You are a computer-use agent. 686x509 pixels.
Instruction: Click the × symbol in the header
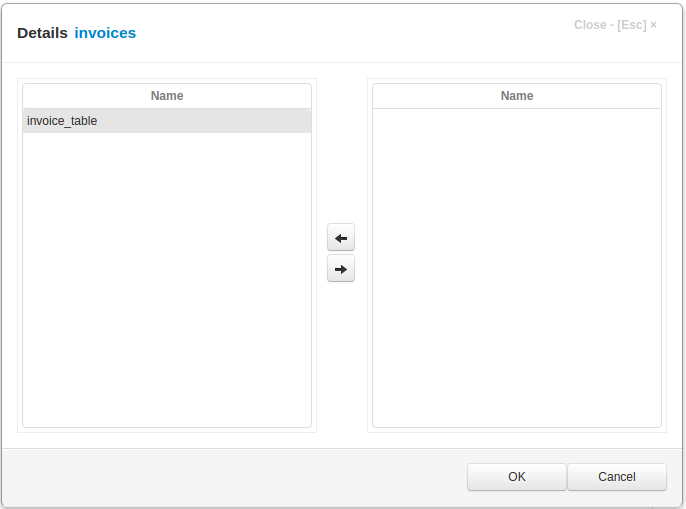(654, 25)
